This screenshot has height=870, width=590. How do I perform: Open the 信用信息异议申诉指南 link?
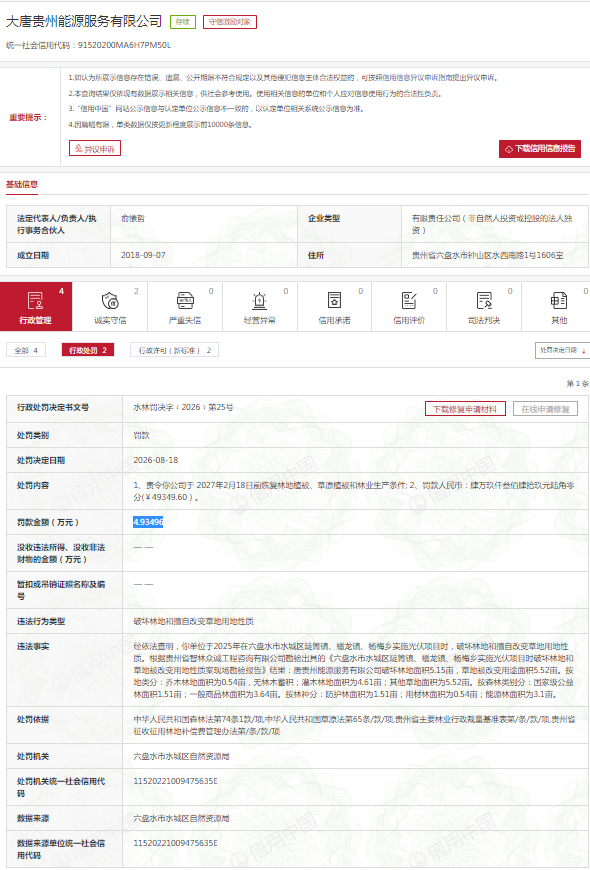[x=415, y=78]
